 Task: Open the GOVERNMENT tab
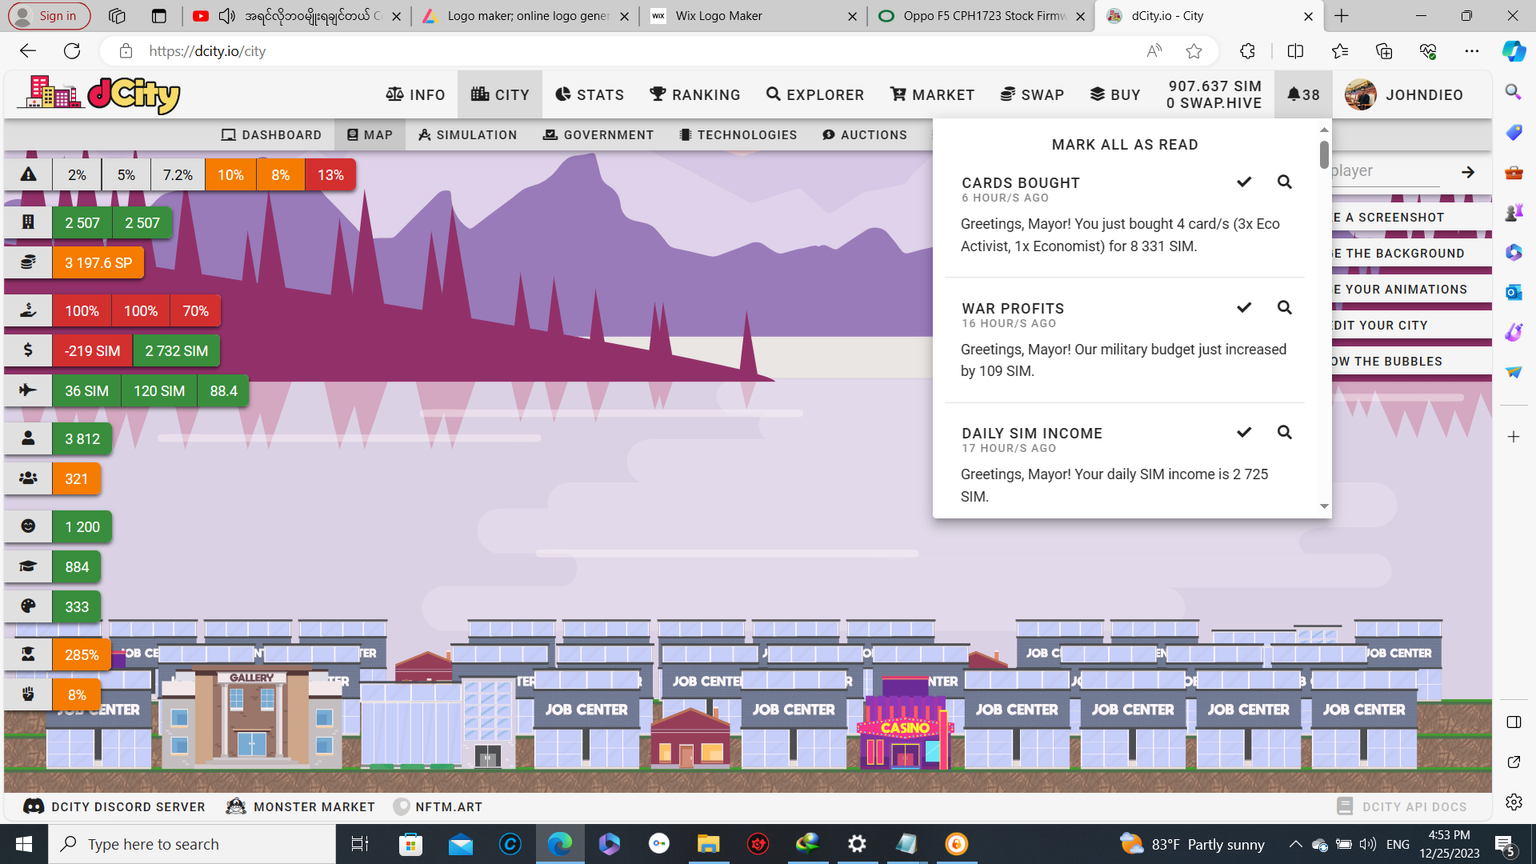[x=598, y=135]
